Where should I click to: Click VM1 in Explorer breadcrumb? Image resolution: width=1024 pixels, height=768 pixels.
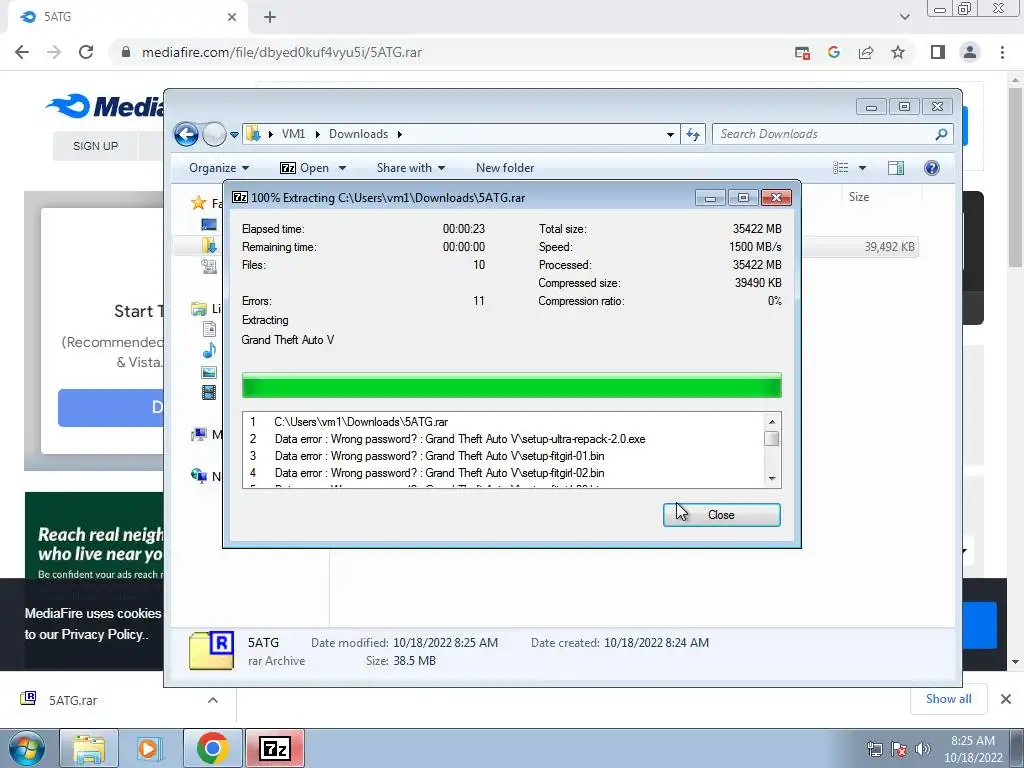293,134
